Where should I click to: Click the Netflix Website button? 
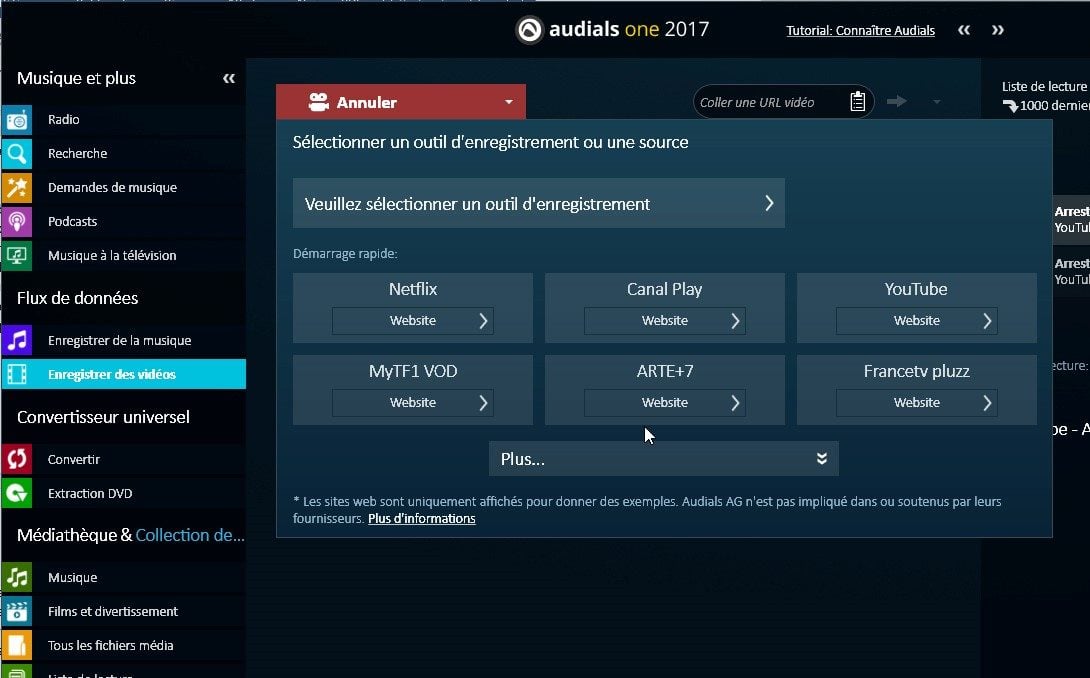[x=413, y=321]
